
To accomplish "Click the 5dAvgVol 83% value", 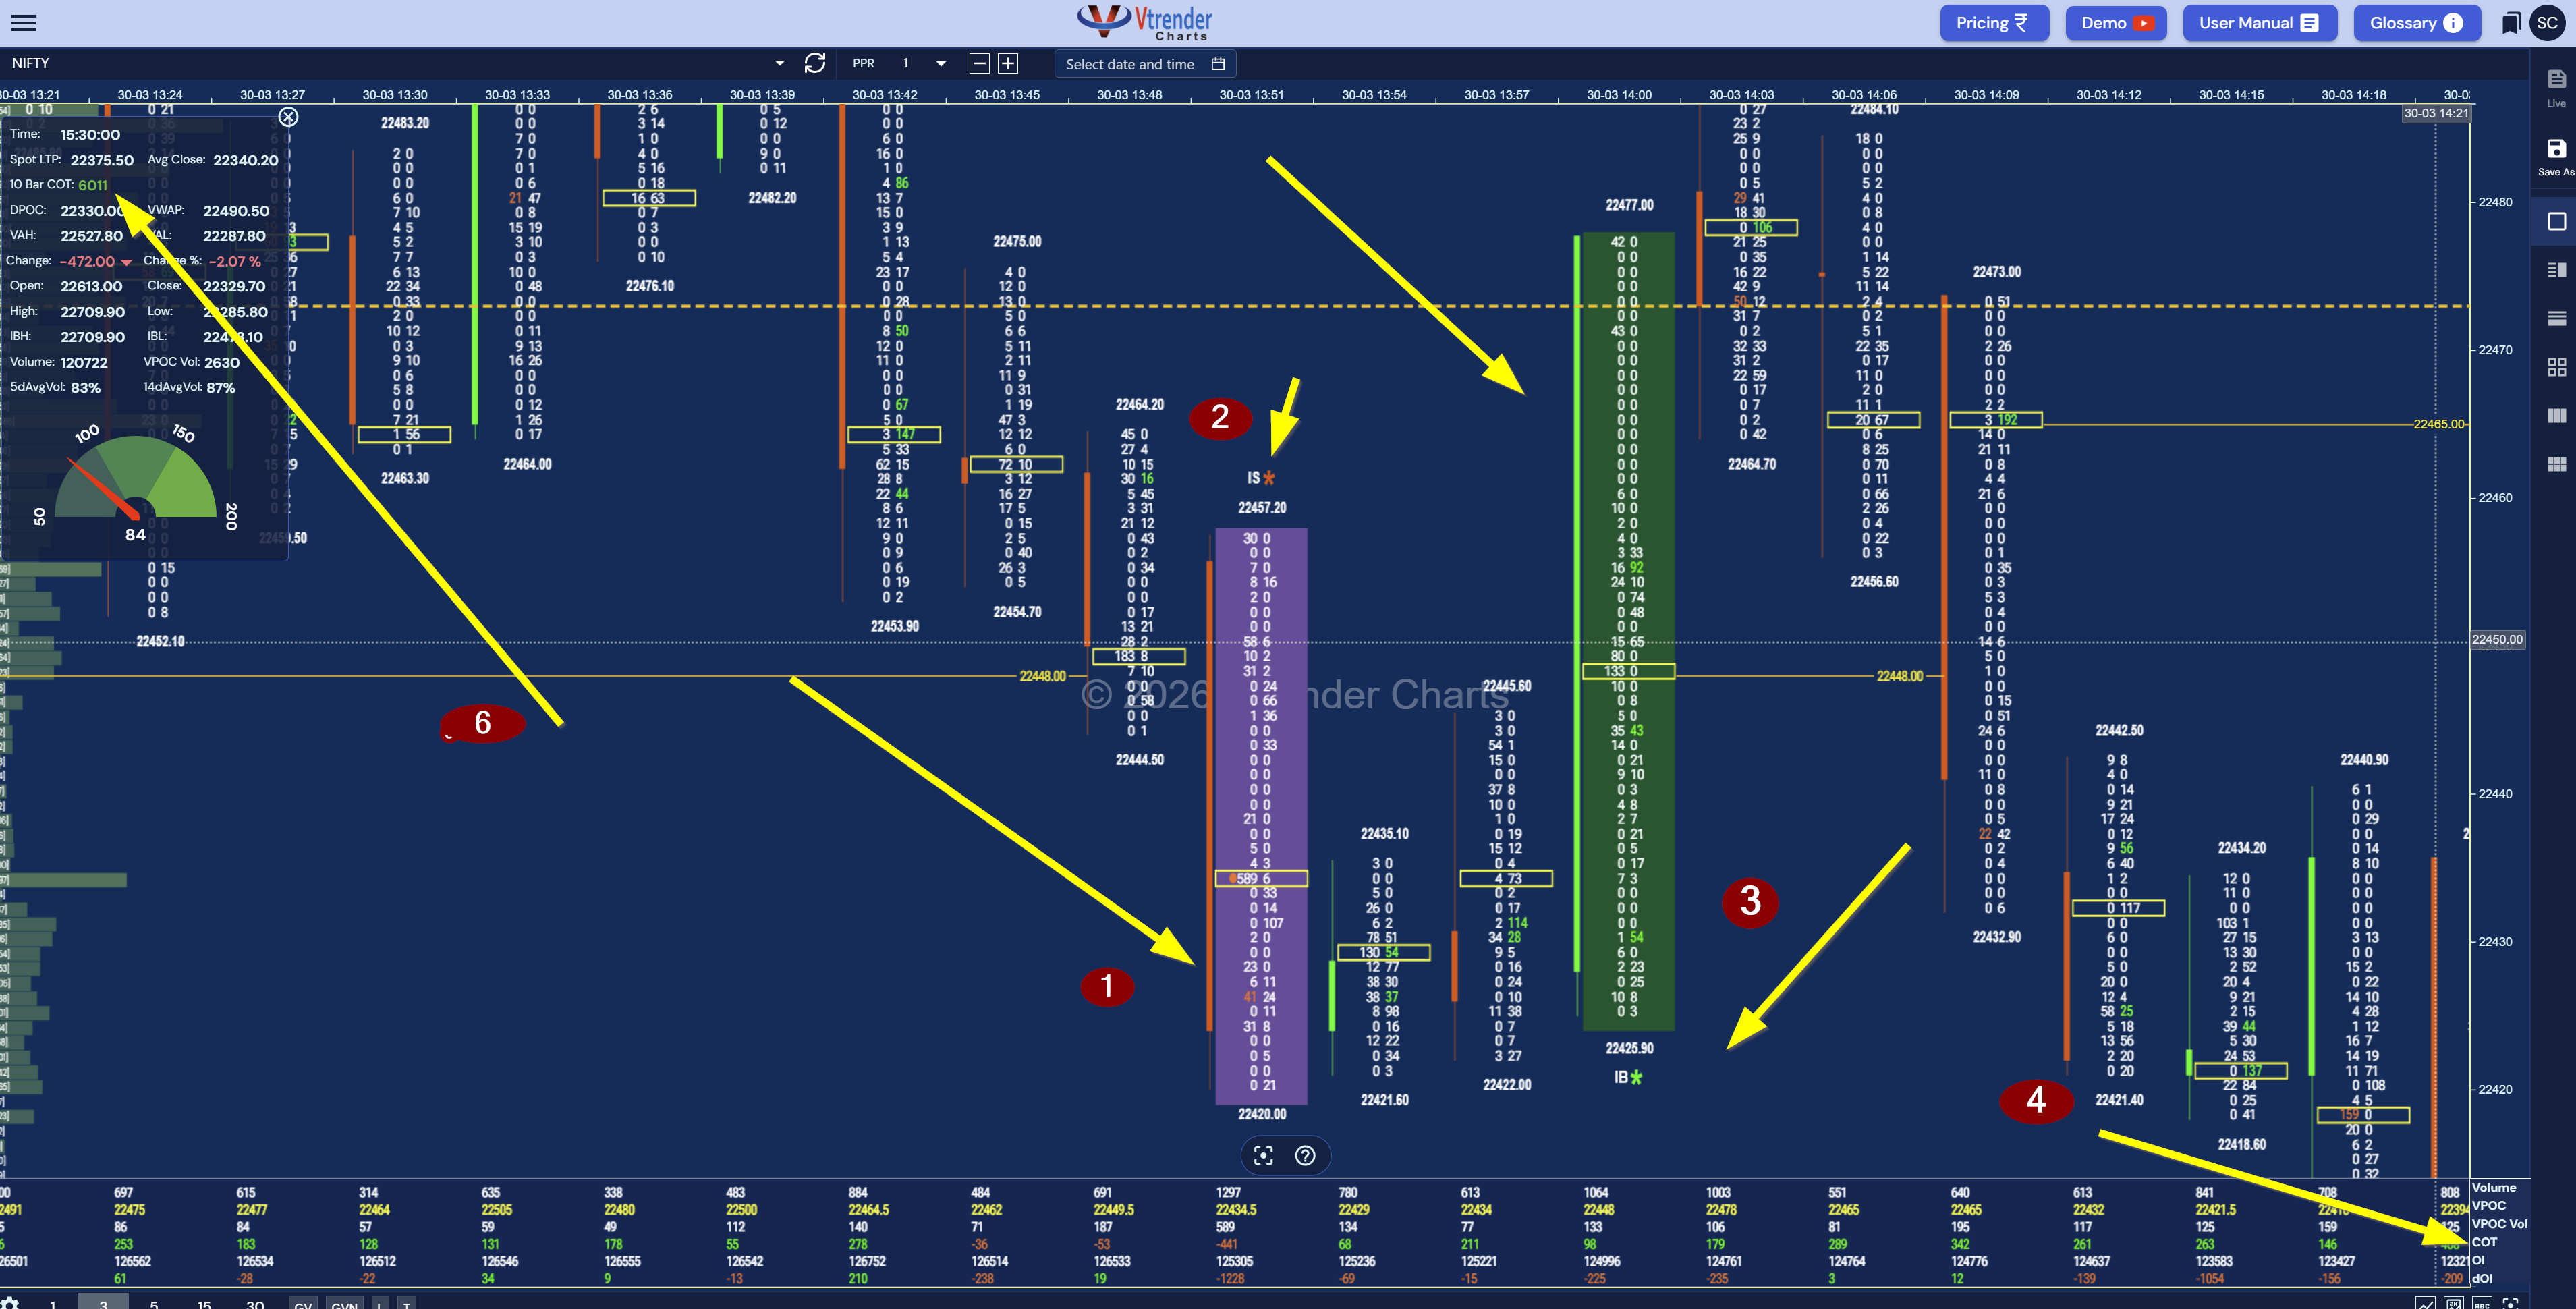I will [85, 388].
